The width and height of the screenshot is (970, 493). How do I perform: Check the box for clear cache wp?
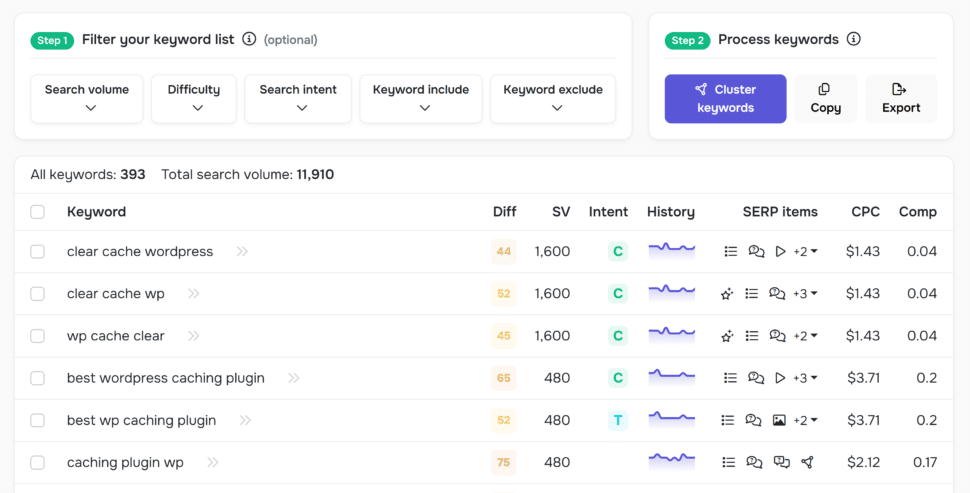tap(38, 293)
